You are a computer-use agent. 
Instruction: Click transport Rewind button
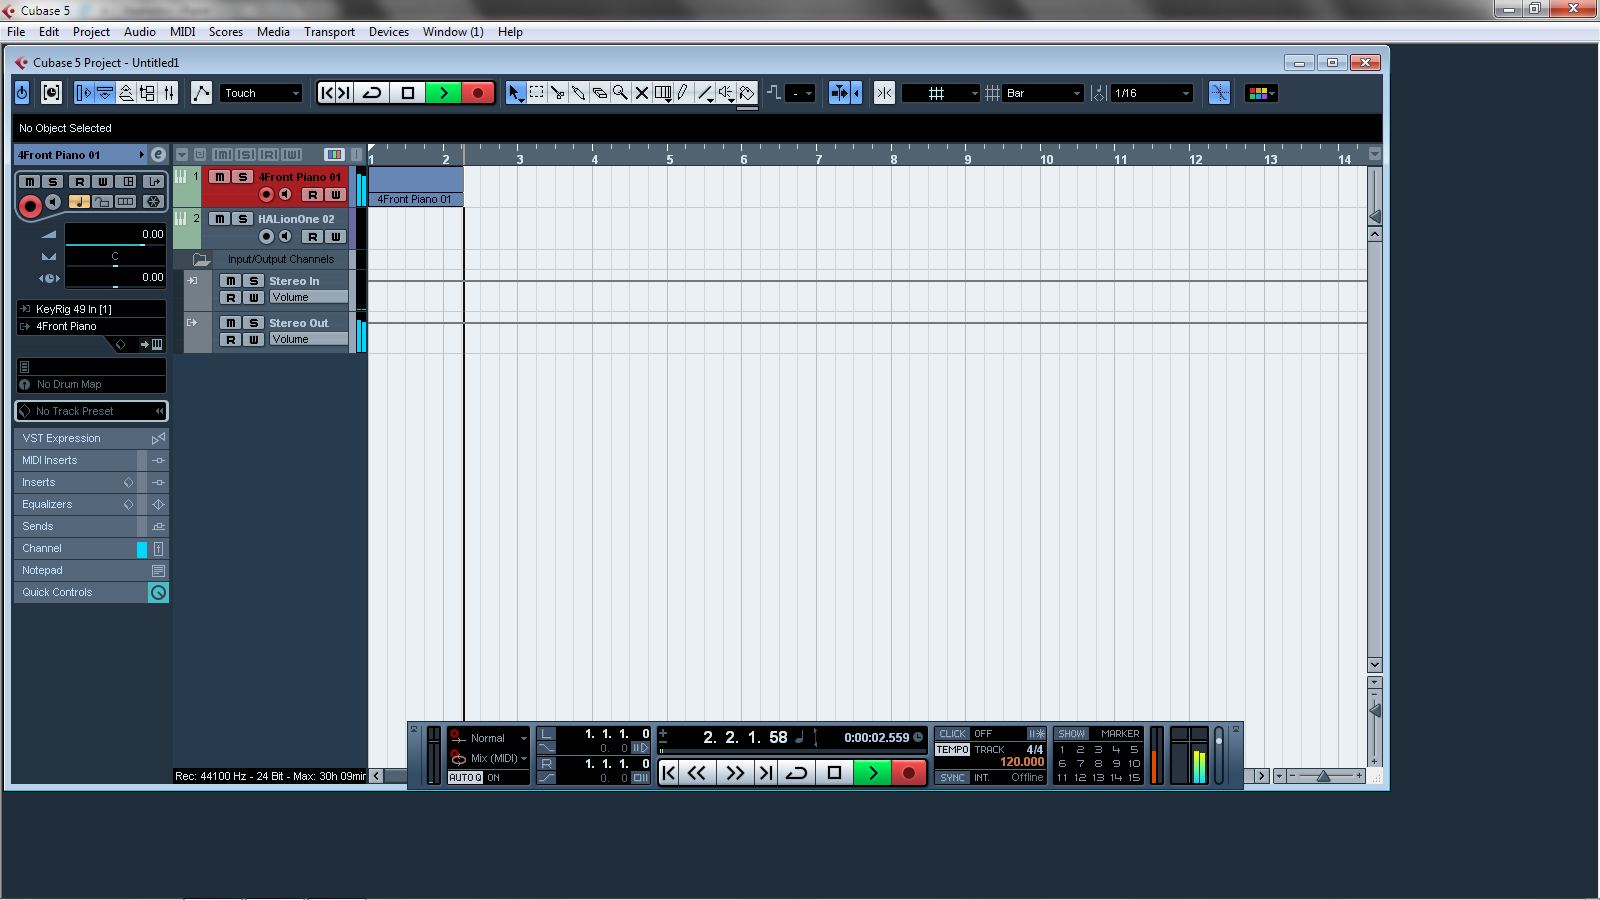pos(697,772)
